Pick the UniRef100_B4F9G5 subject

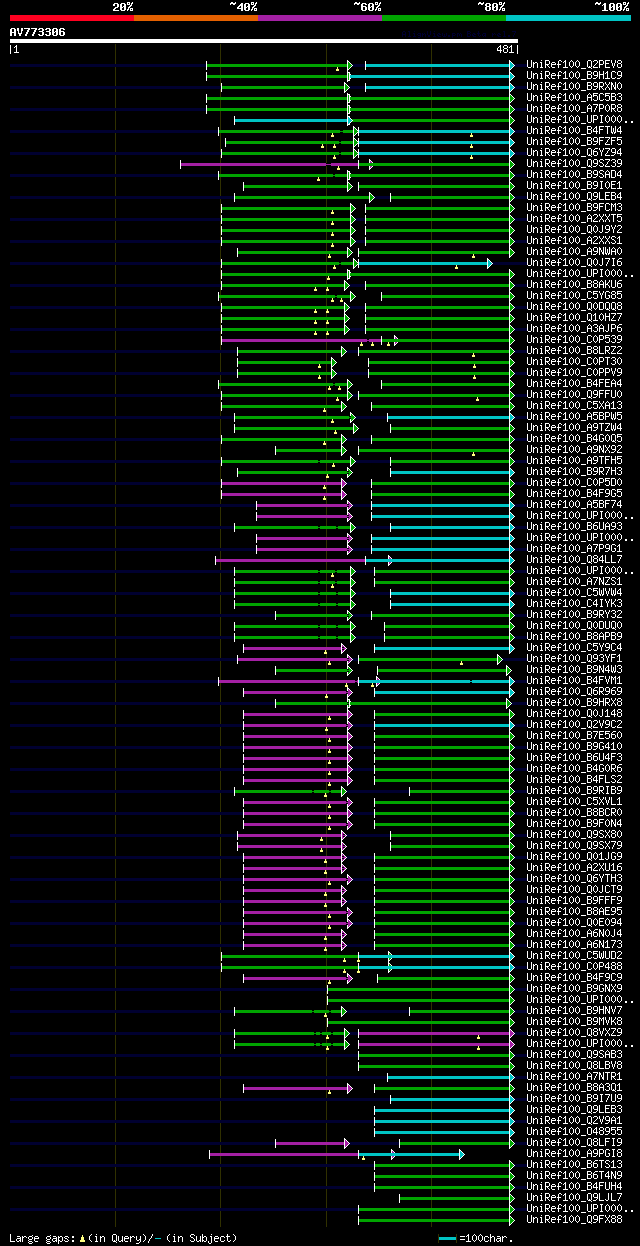(574, 493)
